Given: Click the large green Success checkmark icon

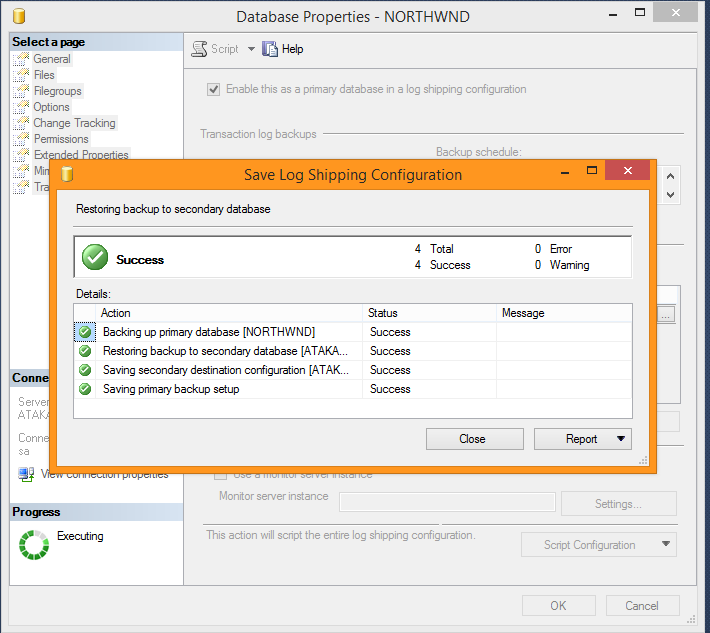Looking at the screenshot, I should (95, 258).
